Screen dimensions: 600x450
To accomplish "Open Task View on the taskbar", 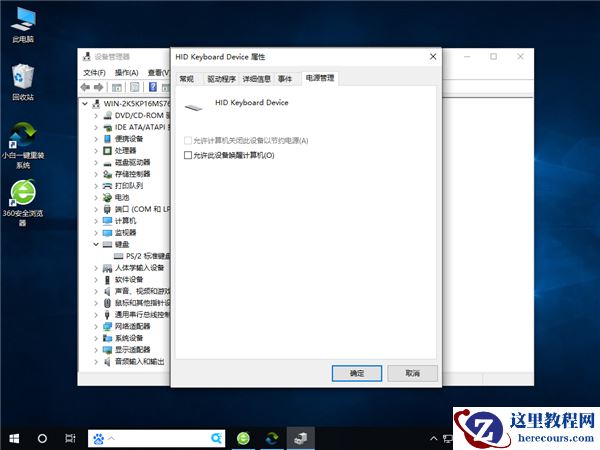I will tap(70, 438).
